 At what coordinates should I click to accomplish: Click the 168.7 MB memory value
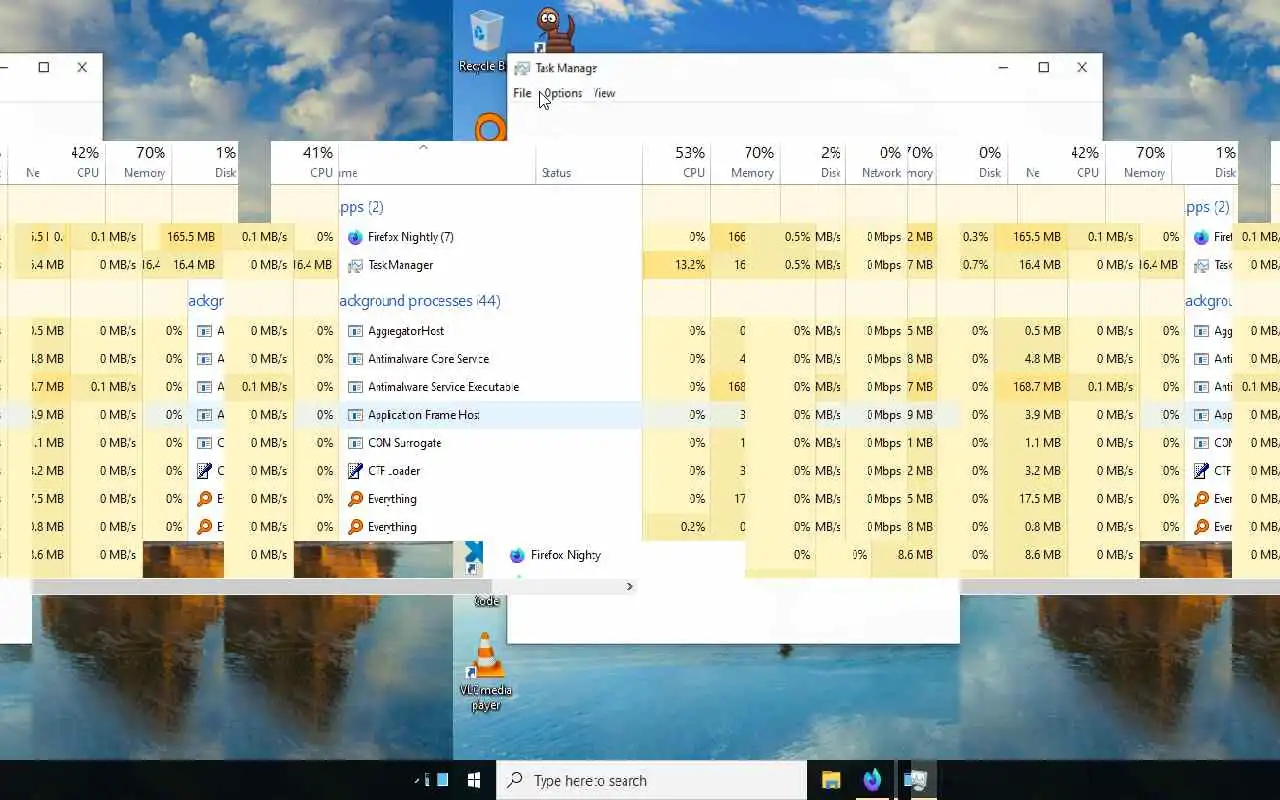1036,387
